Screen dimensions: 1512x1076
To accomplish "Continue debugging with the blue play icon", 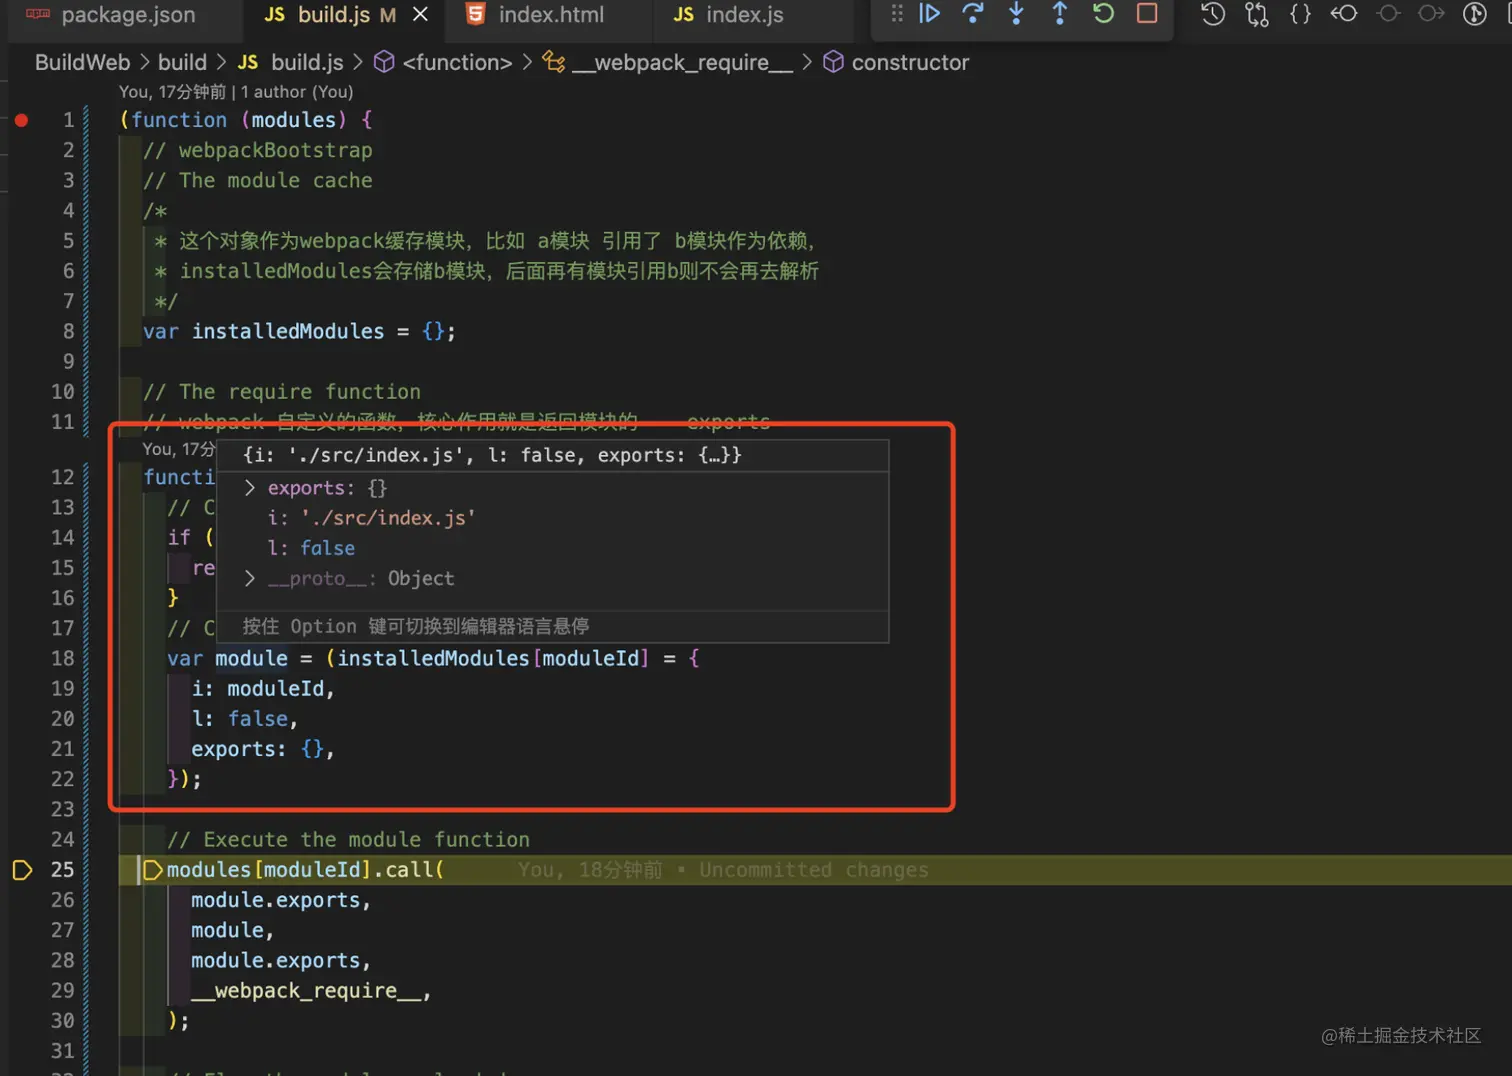I will (x=930, y=13).
